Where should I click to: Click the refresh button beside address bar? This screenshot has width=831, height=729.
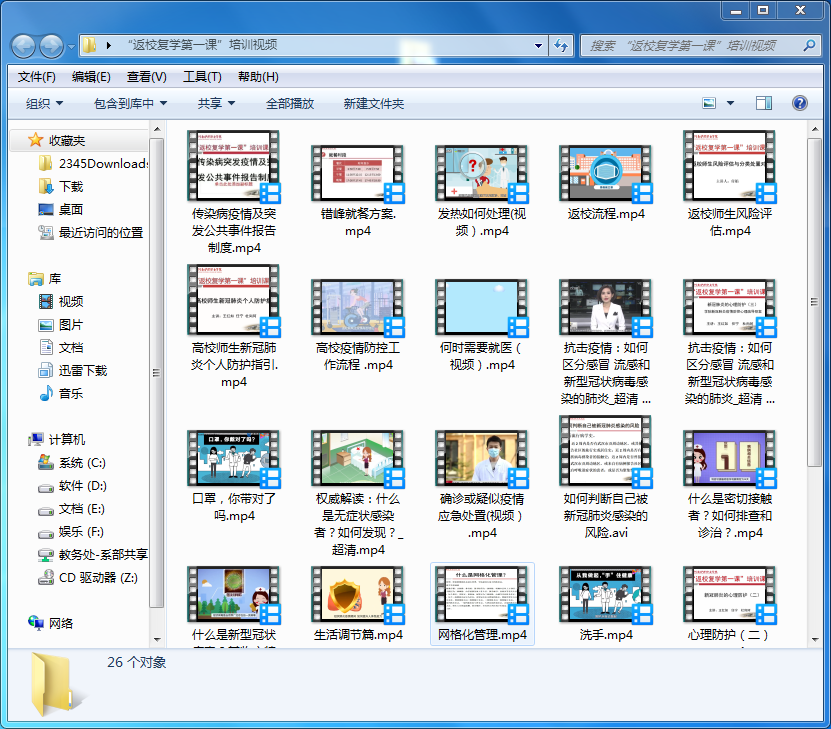point(561,46)
